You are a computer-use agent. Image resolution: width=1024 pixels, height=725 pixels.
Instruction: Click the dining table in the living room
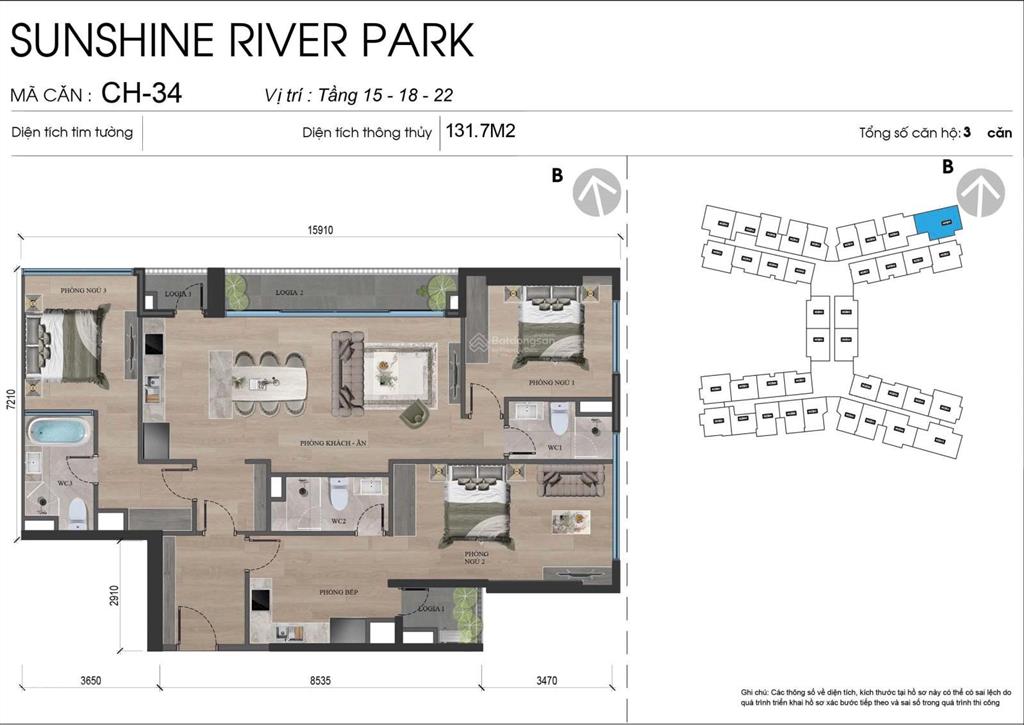[x=269, y=383]
